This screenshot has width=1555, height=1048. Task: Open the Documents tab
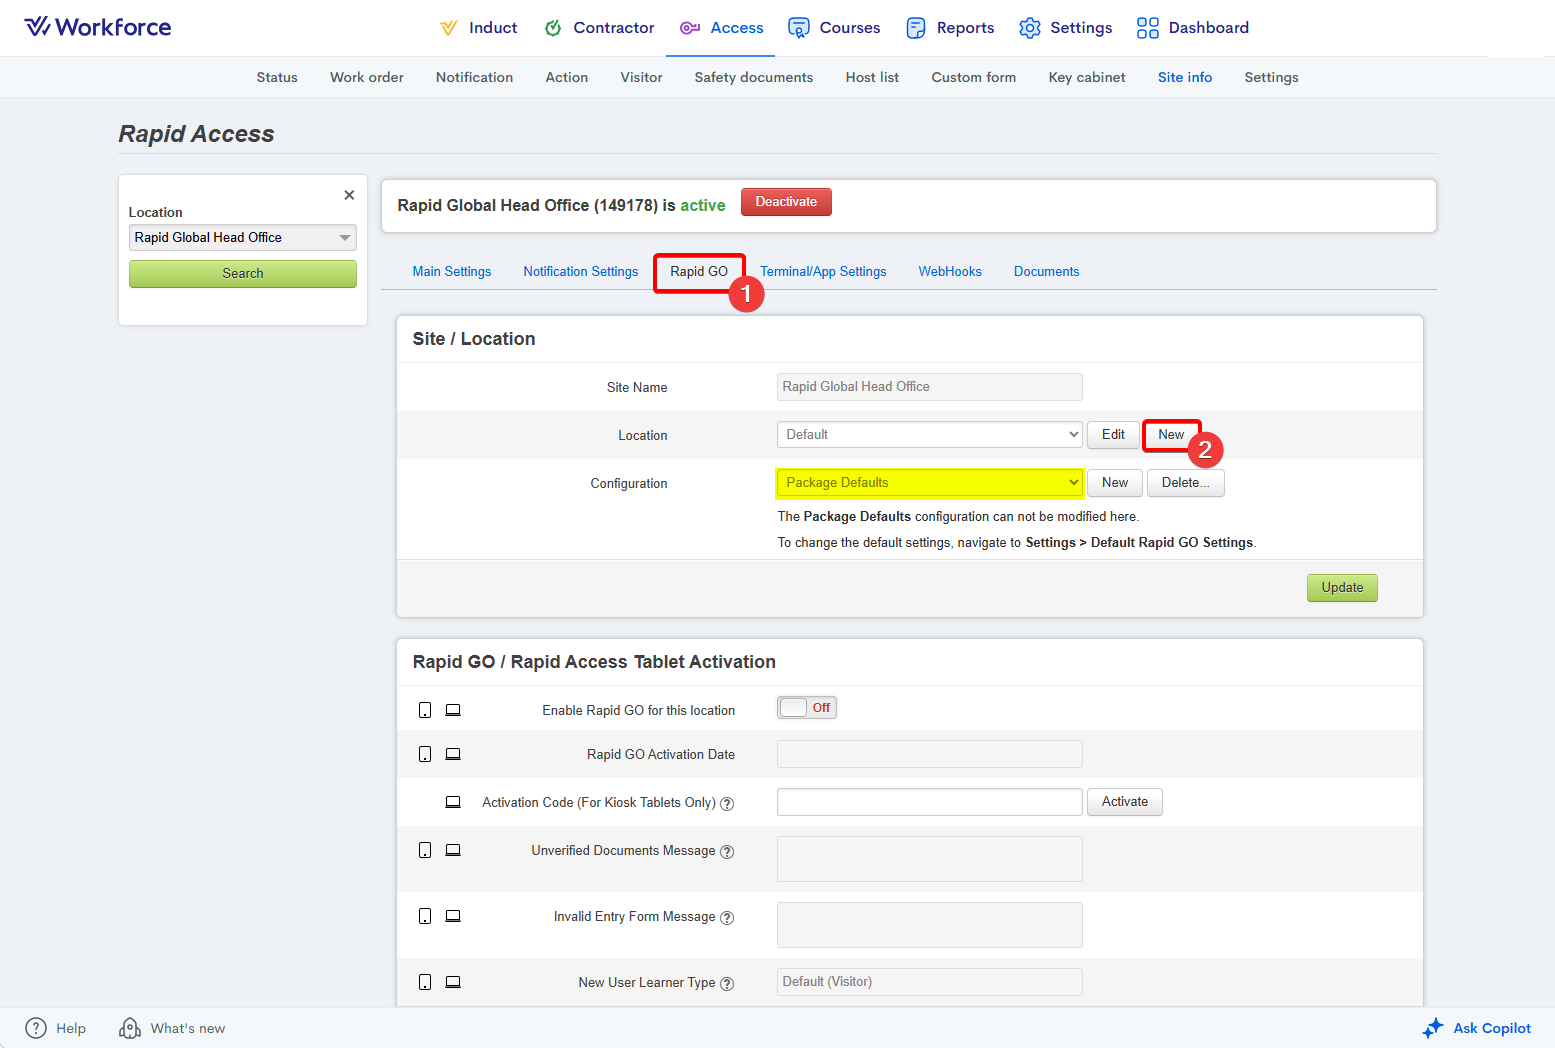click(1047, 272)
